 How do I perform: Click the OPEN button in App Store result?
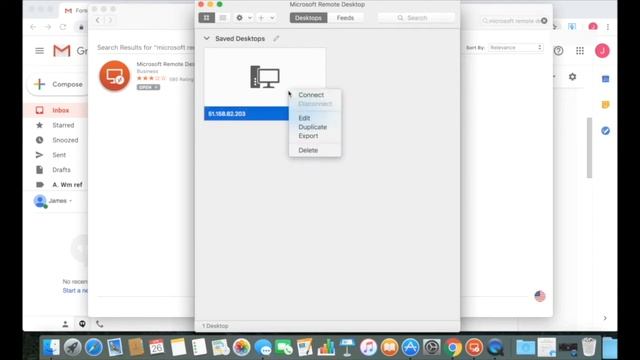tap(148, 87)
